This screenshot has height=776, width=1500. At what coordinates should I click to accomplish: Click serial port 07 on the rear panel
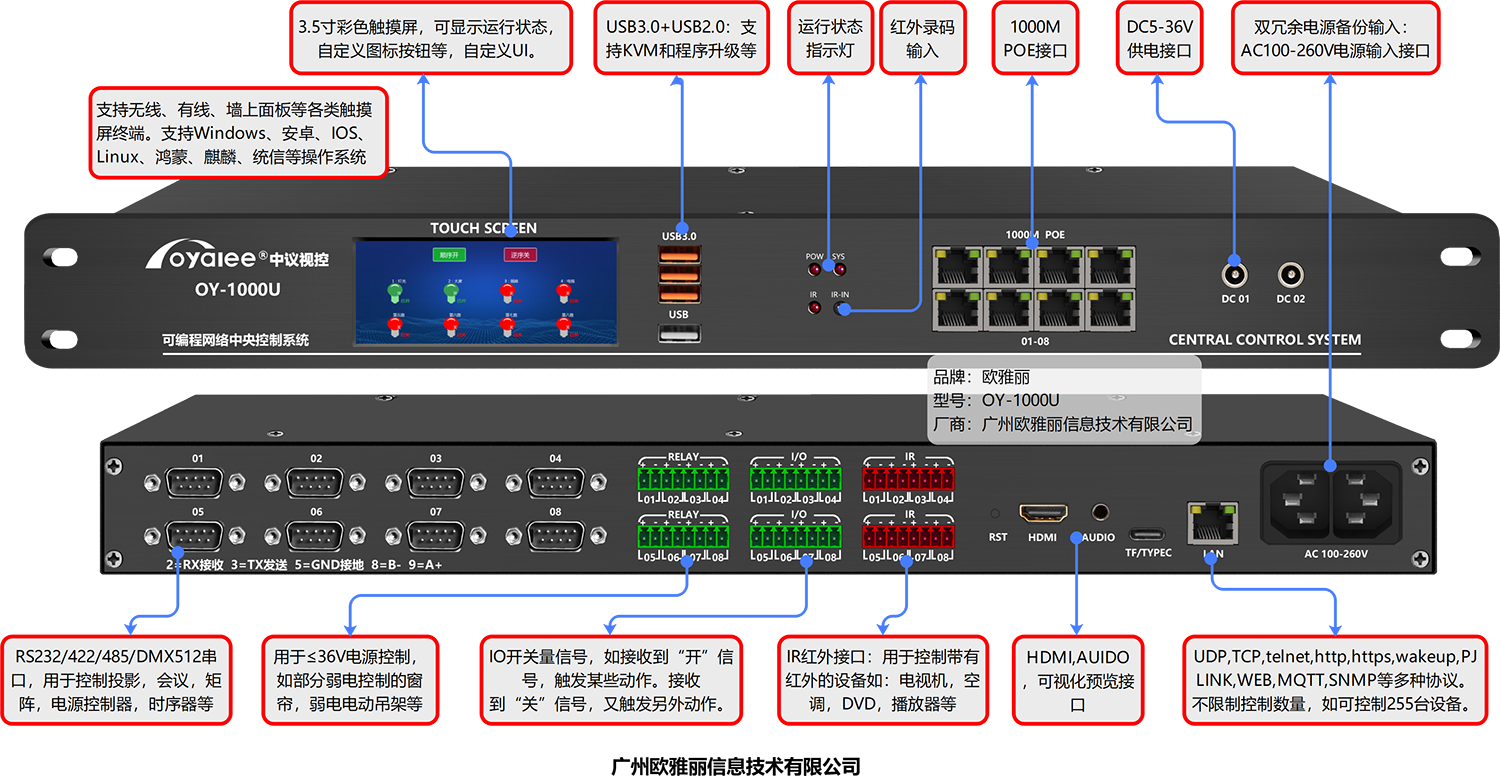pyautogui.click(x=436, y=535)
